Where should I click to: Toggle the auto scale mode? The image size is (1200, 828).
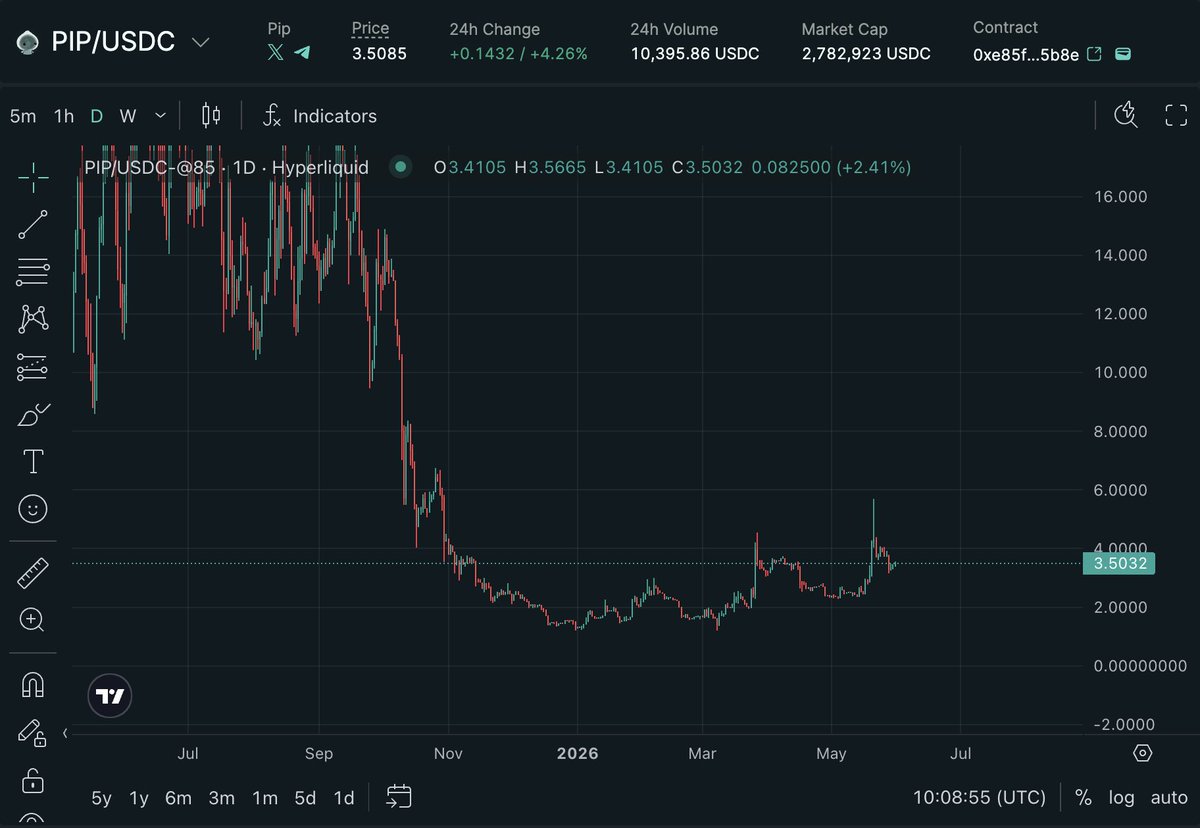[1169, 798]
